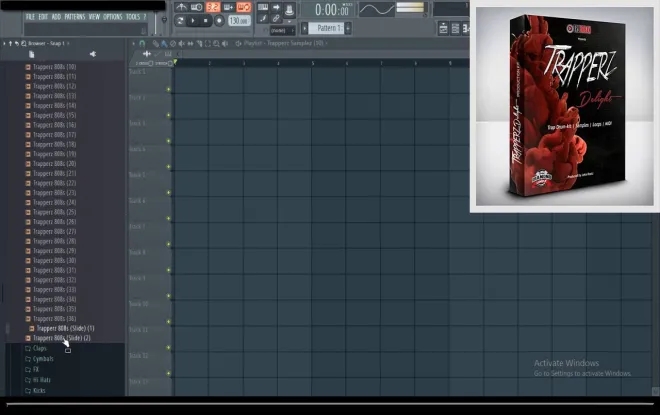
Task: Open FILE menu
Action: (30, 17)
